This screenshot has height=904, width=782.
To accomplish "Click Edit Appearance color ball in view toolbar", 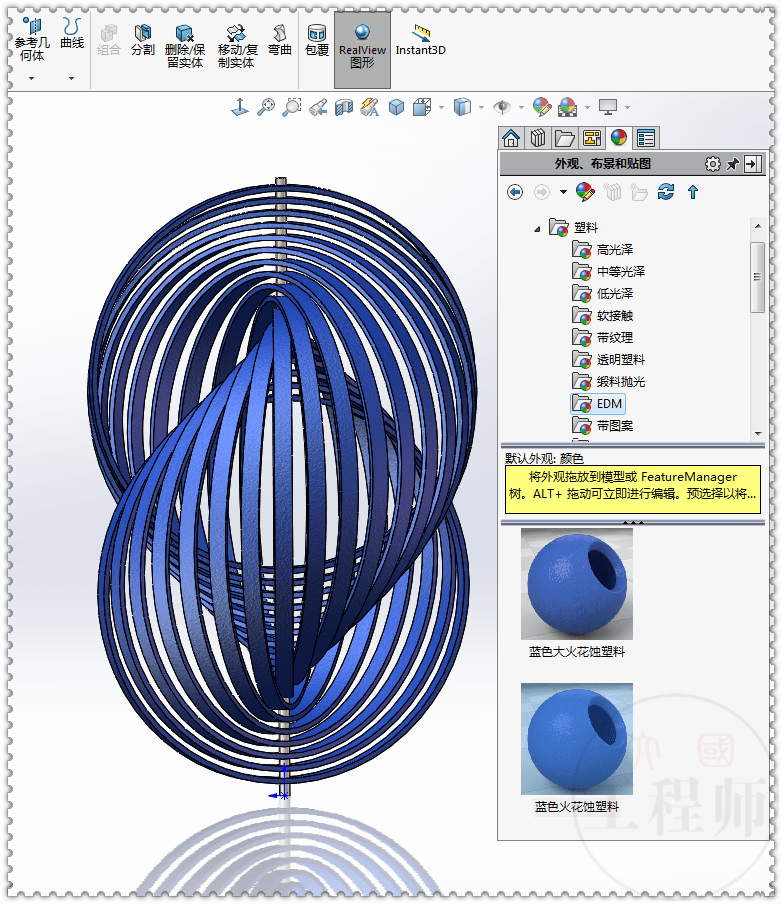I will pos(542,107).
